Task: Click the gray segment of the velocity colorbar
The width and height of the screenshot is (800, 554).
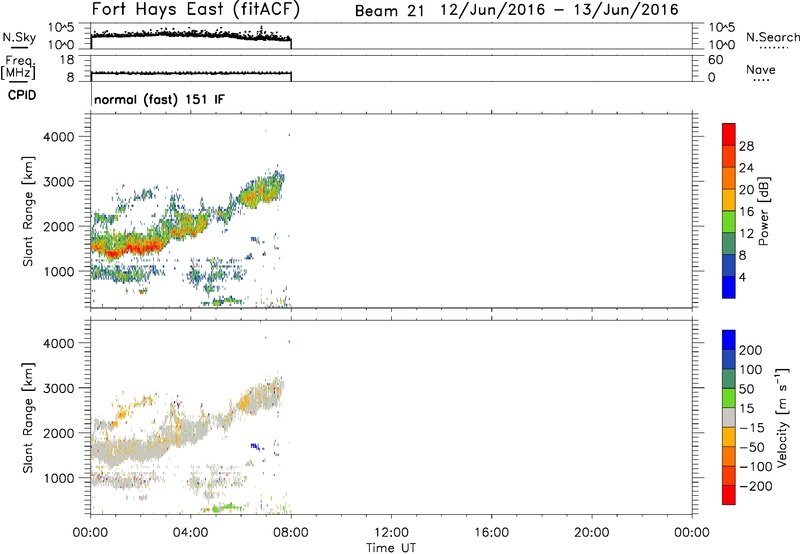Action: pos(729,418)
